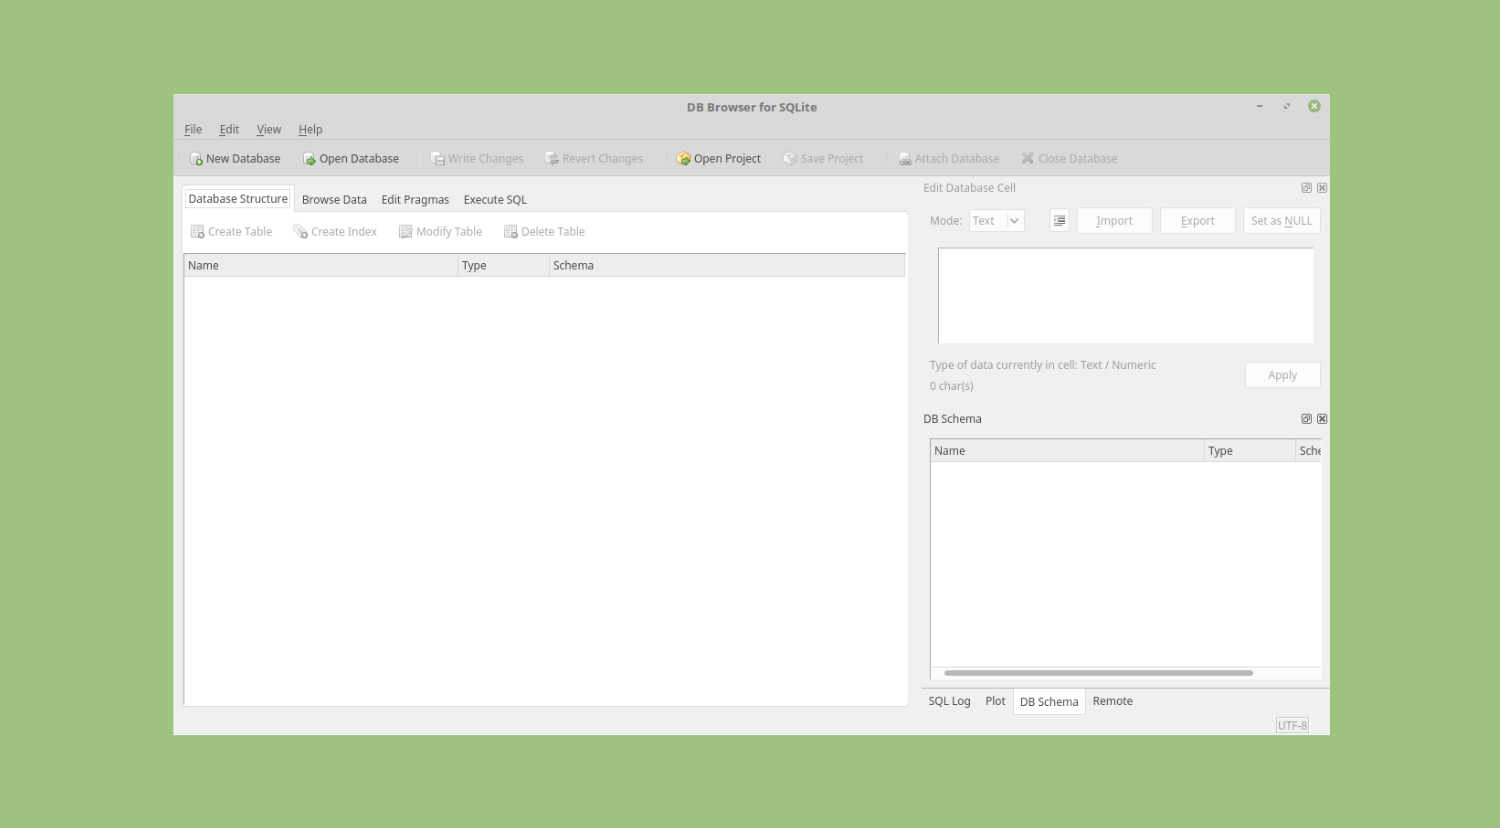1500x828 pixels.
Task: Switch to the Browse Data tab
Action: 334,200
